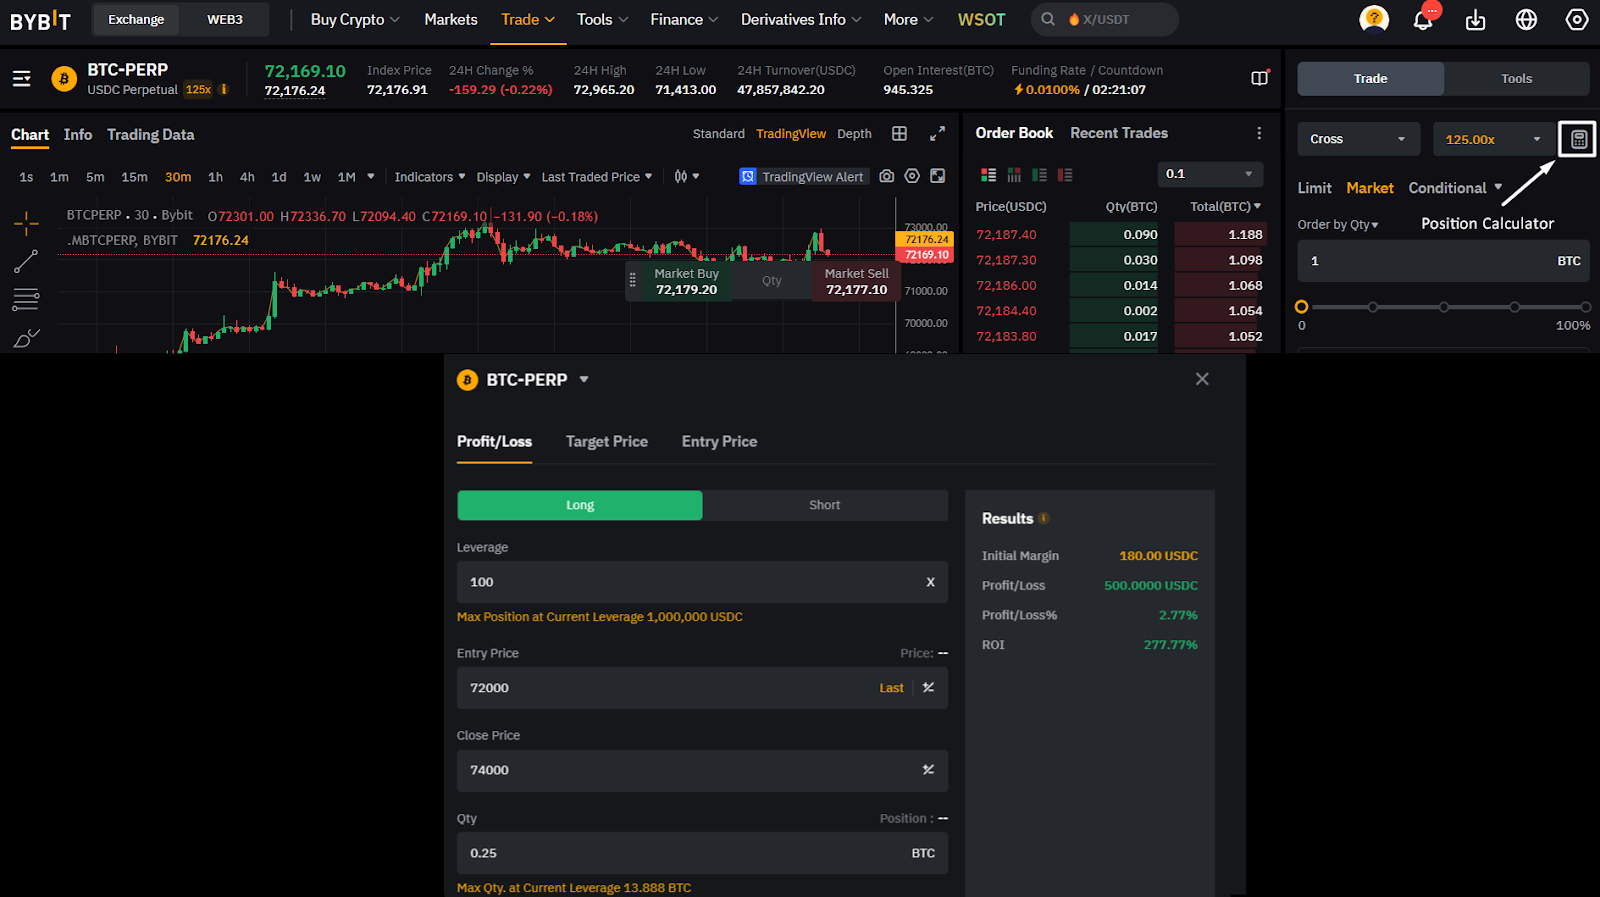Screen dimensions: 1600x897
Task: Switch chart to Depth view
Action: pos(854,134)
